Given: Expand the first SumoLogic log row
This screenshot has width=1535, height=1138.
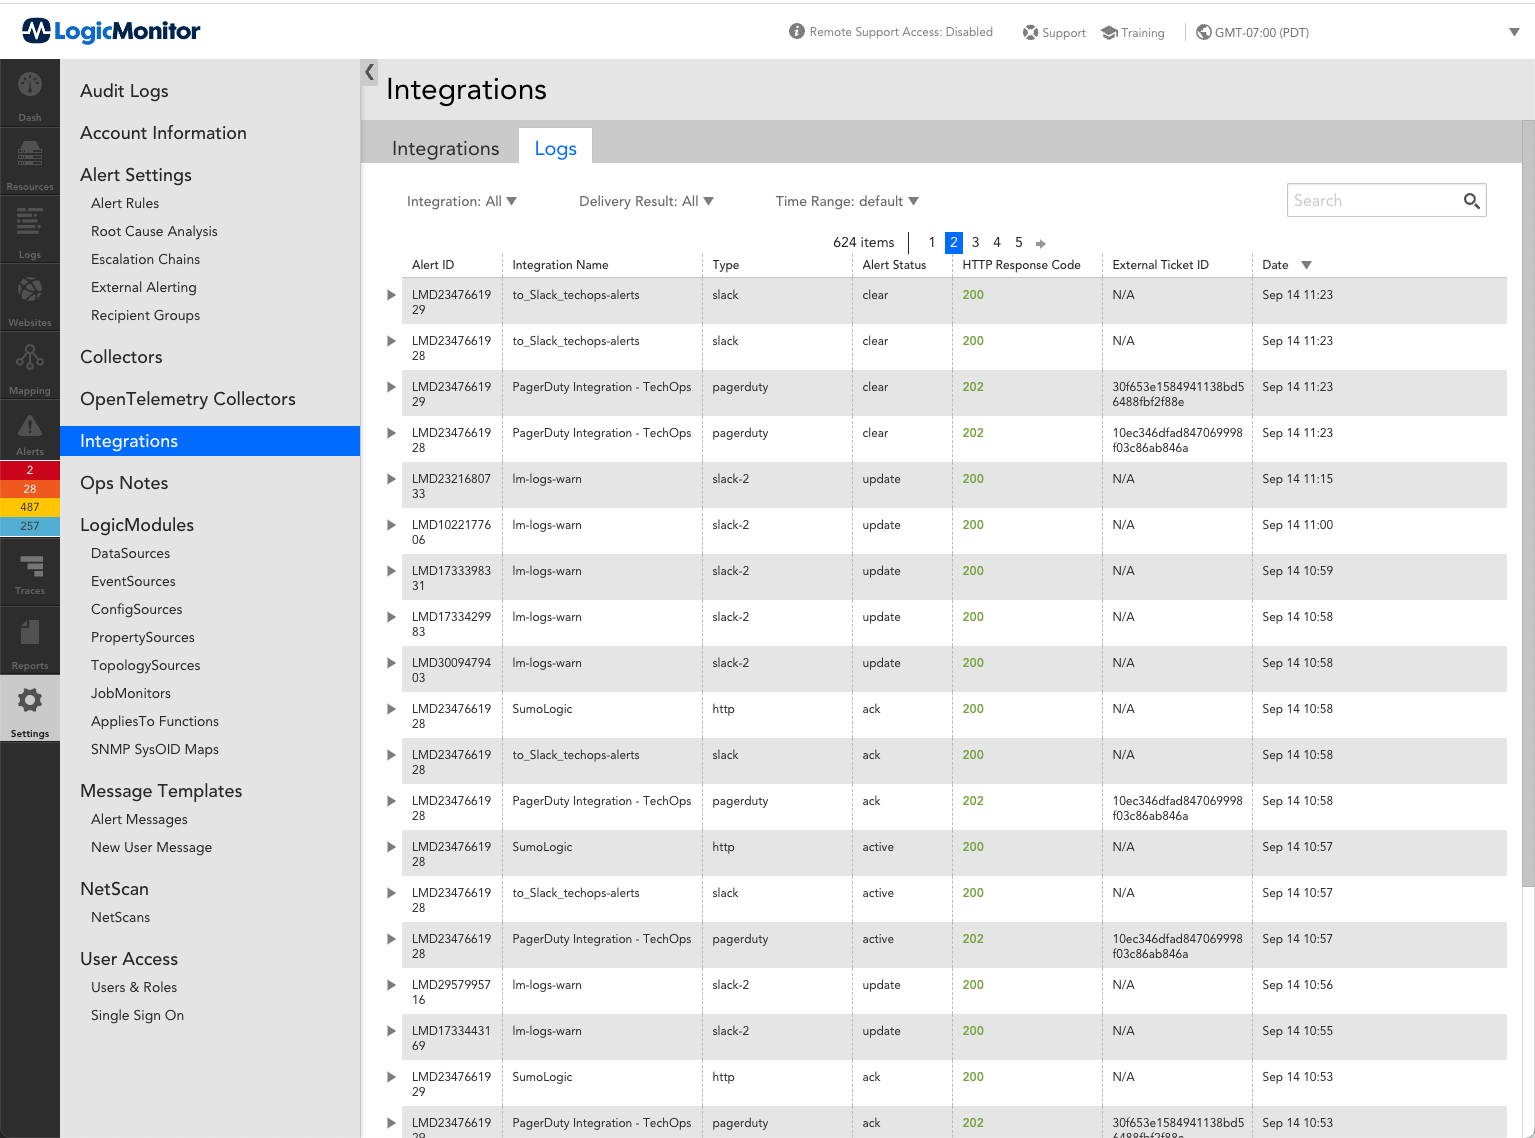Looking at the screenshot, I should (x=391, y=709).
